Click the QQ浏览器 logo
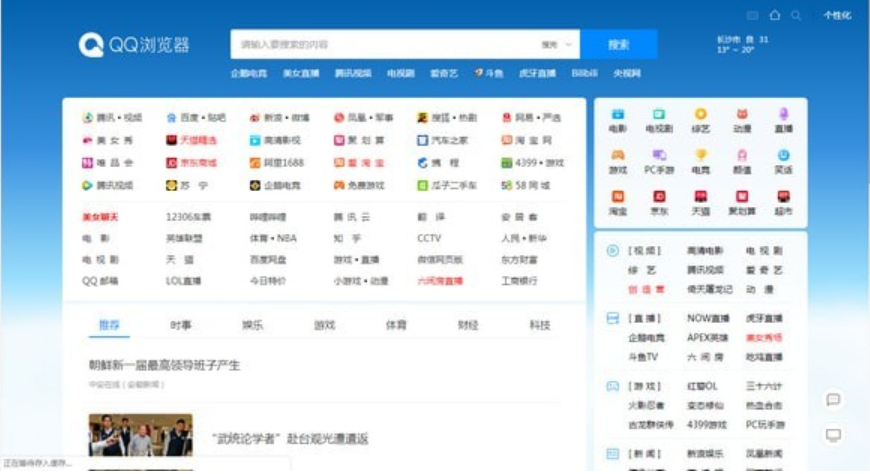Screen dimensions: 870x474 pyautogui.click(x=134, y=45)
